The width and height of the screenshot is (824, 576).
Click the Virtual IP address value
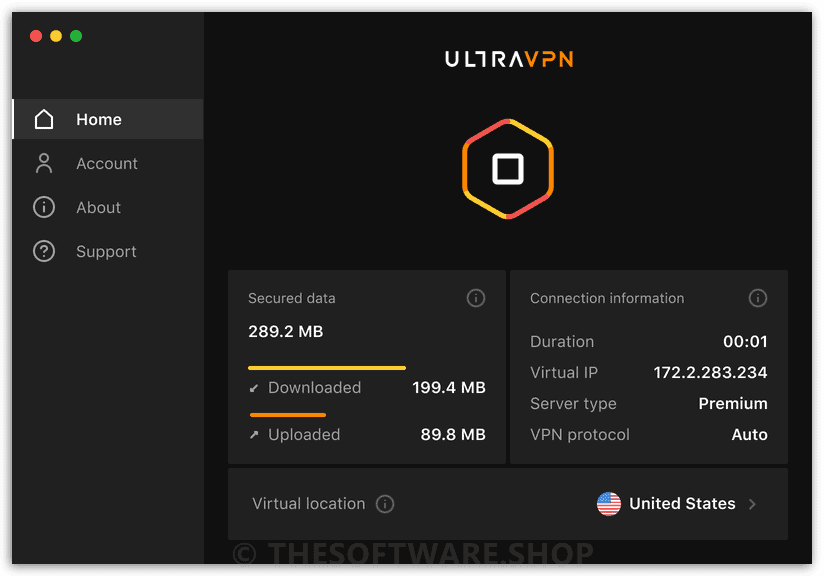710,373
